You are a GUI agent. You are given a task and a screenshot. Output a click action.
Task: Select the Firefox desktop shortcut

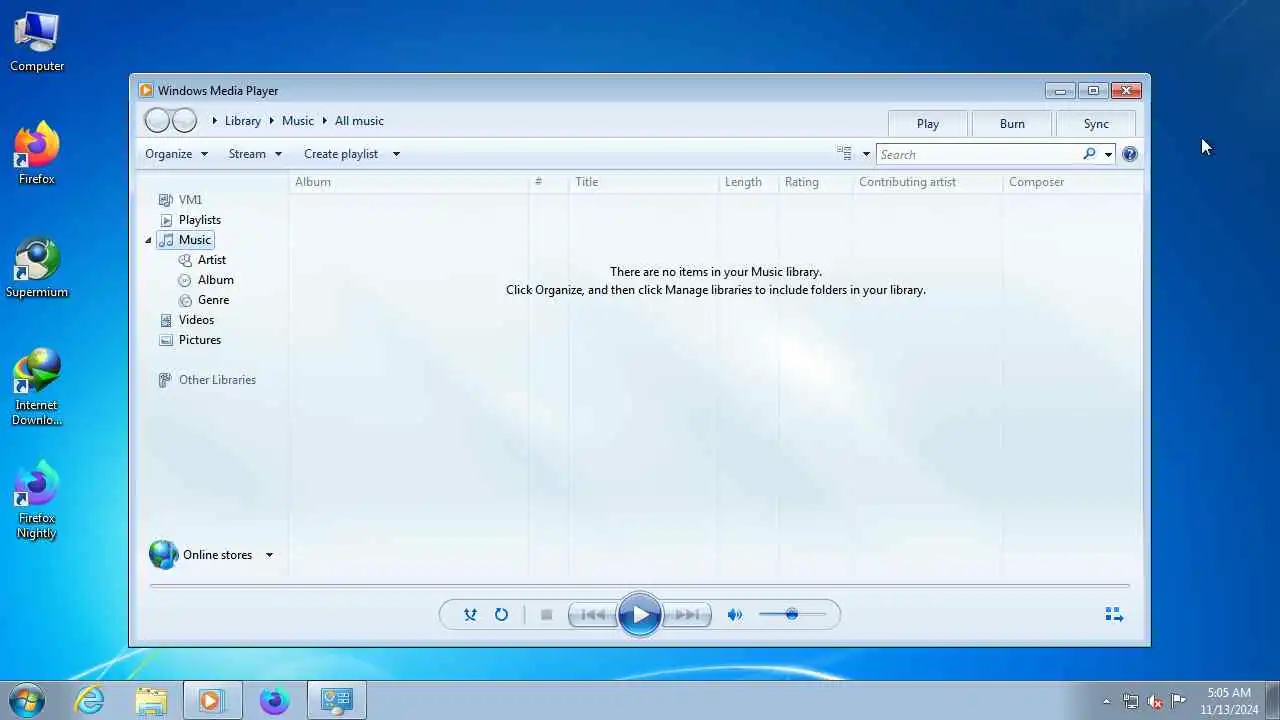(x=37, y=154)
